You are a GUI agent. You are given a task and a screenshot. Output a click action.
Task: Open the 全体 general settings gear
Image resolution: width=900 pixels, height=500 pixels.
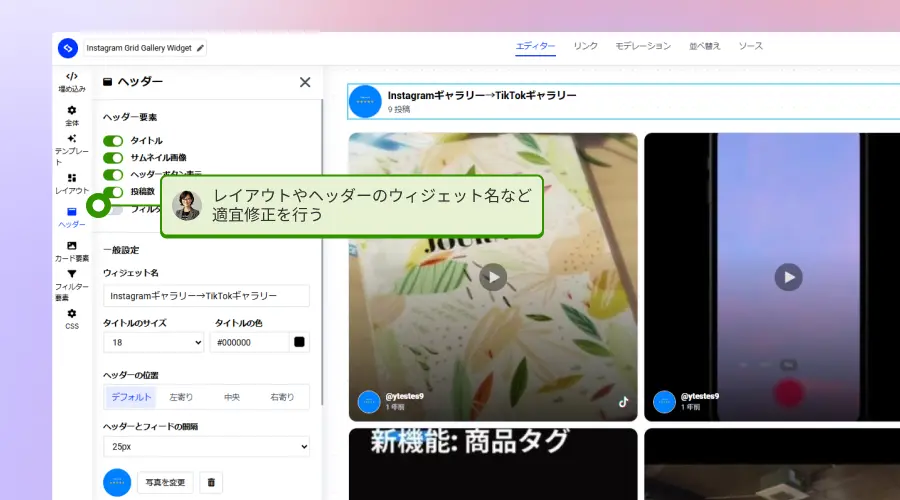point(72,115)
